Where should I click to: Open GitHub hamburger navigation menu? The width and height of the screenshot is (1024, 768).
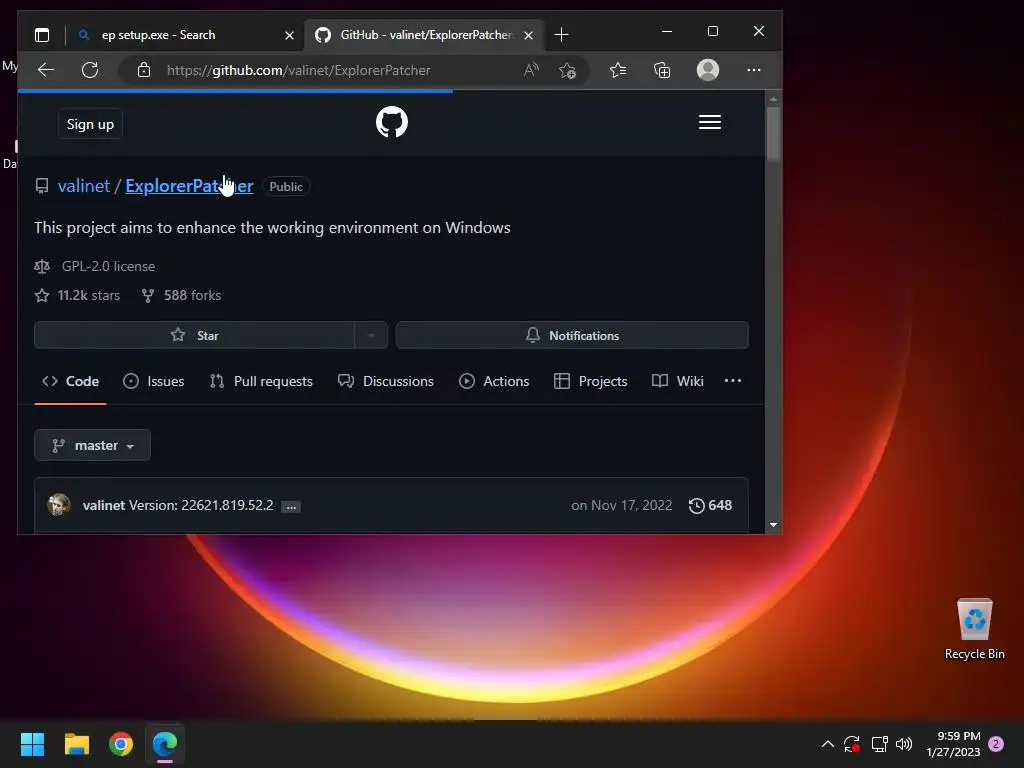[710, 122]
